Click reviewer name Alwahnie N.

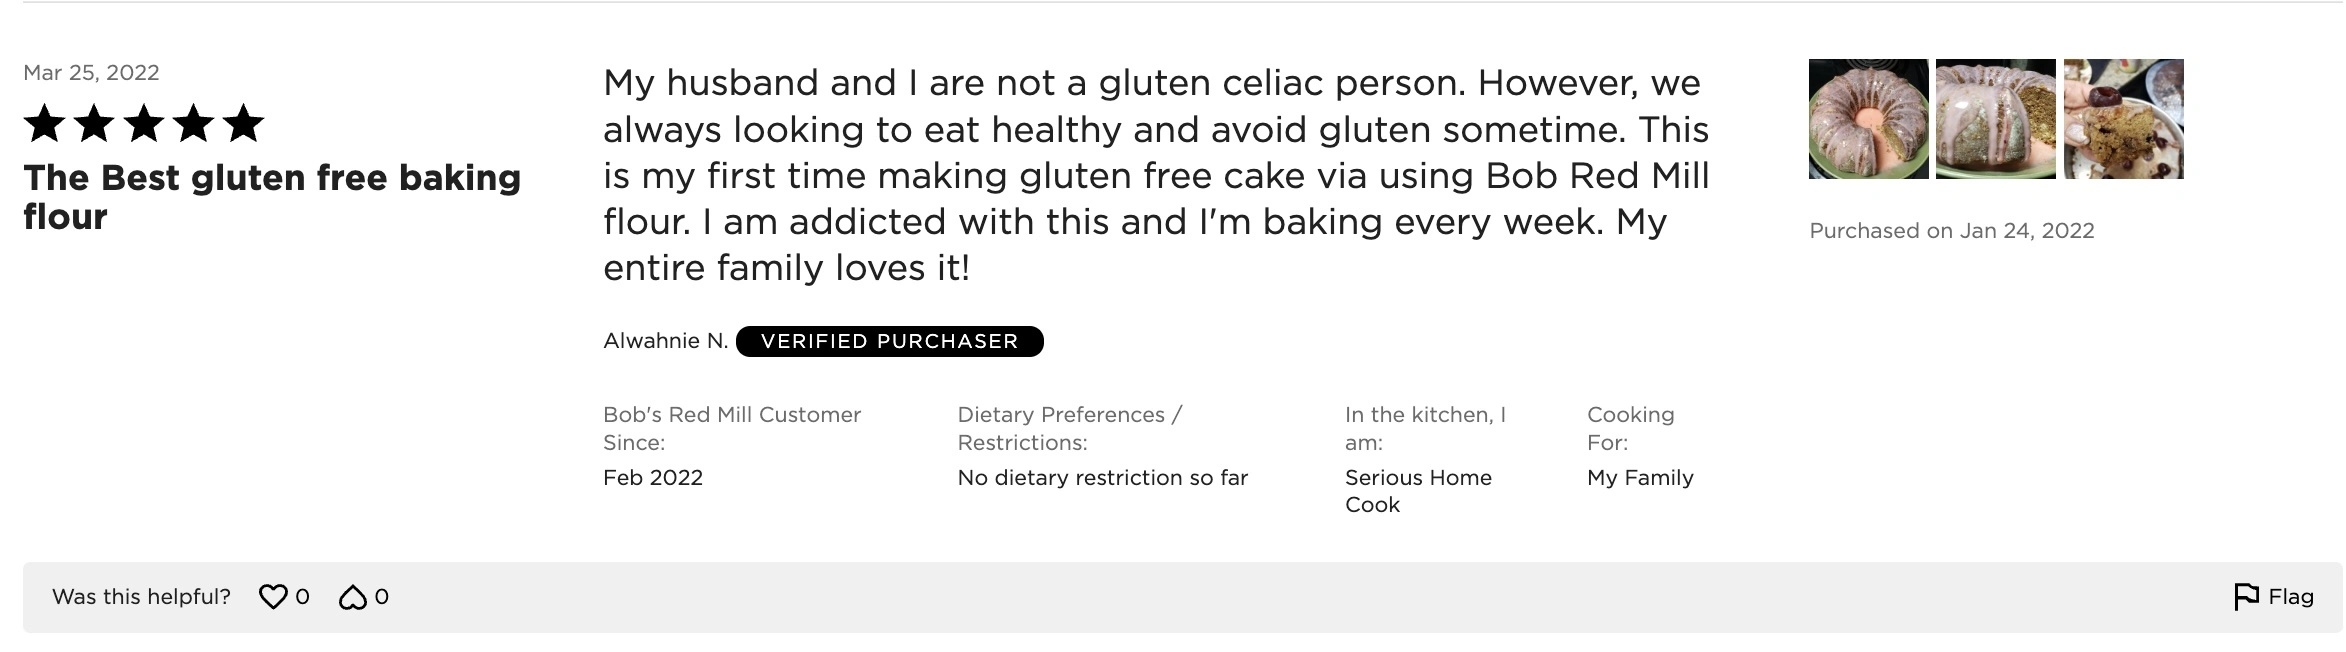[665, 341]
